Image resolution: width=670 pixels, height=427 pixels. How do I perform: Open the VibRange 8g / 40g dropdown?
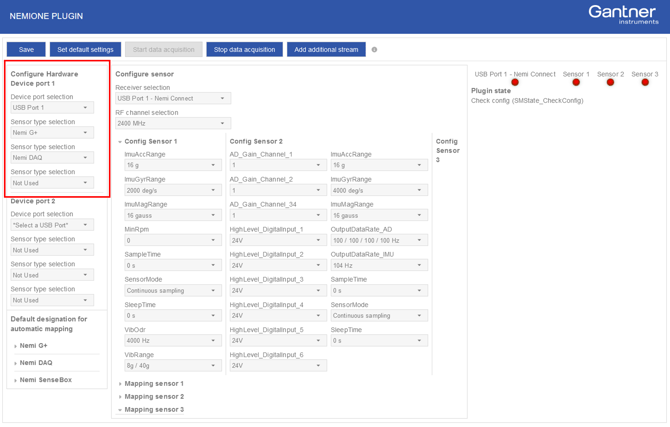coord(173,366)
